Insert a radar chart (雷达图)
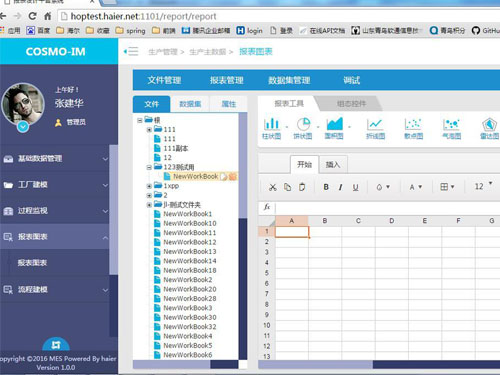500x375 pixels. [489, 128]
